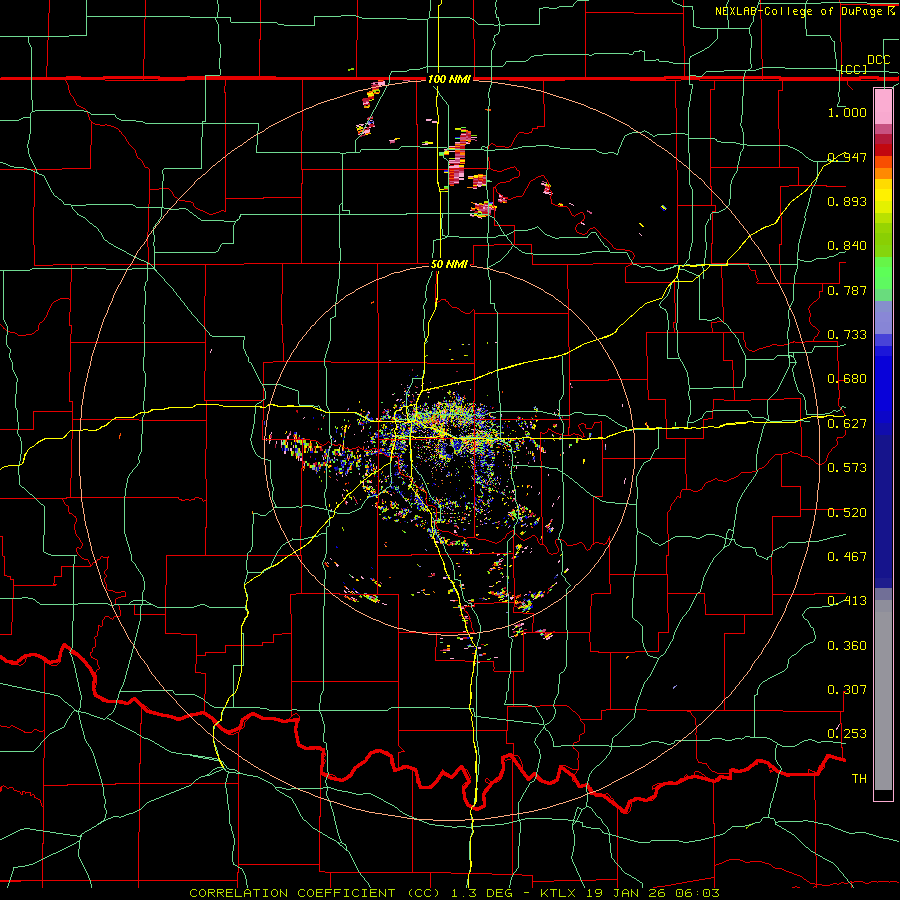Image resolution: width=900 pixels, height=900 pixels.
Task: Click the 0.520 legend value
Action: point(847,513)
